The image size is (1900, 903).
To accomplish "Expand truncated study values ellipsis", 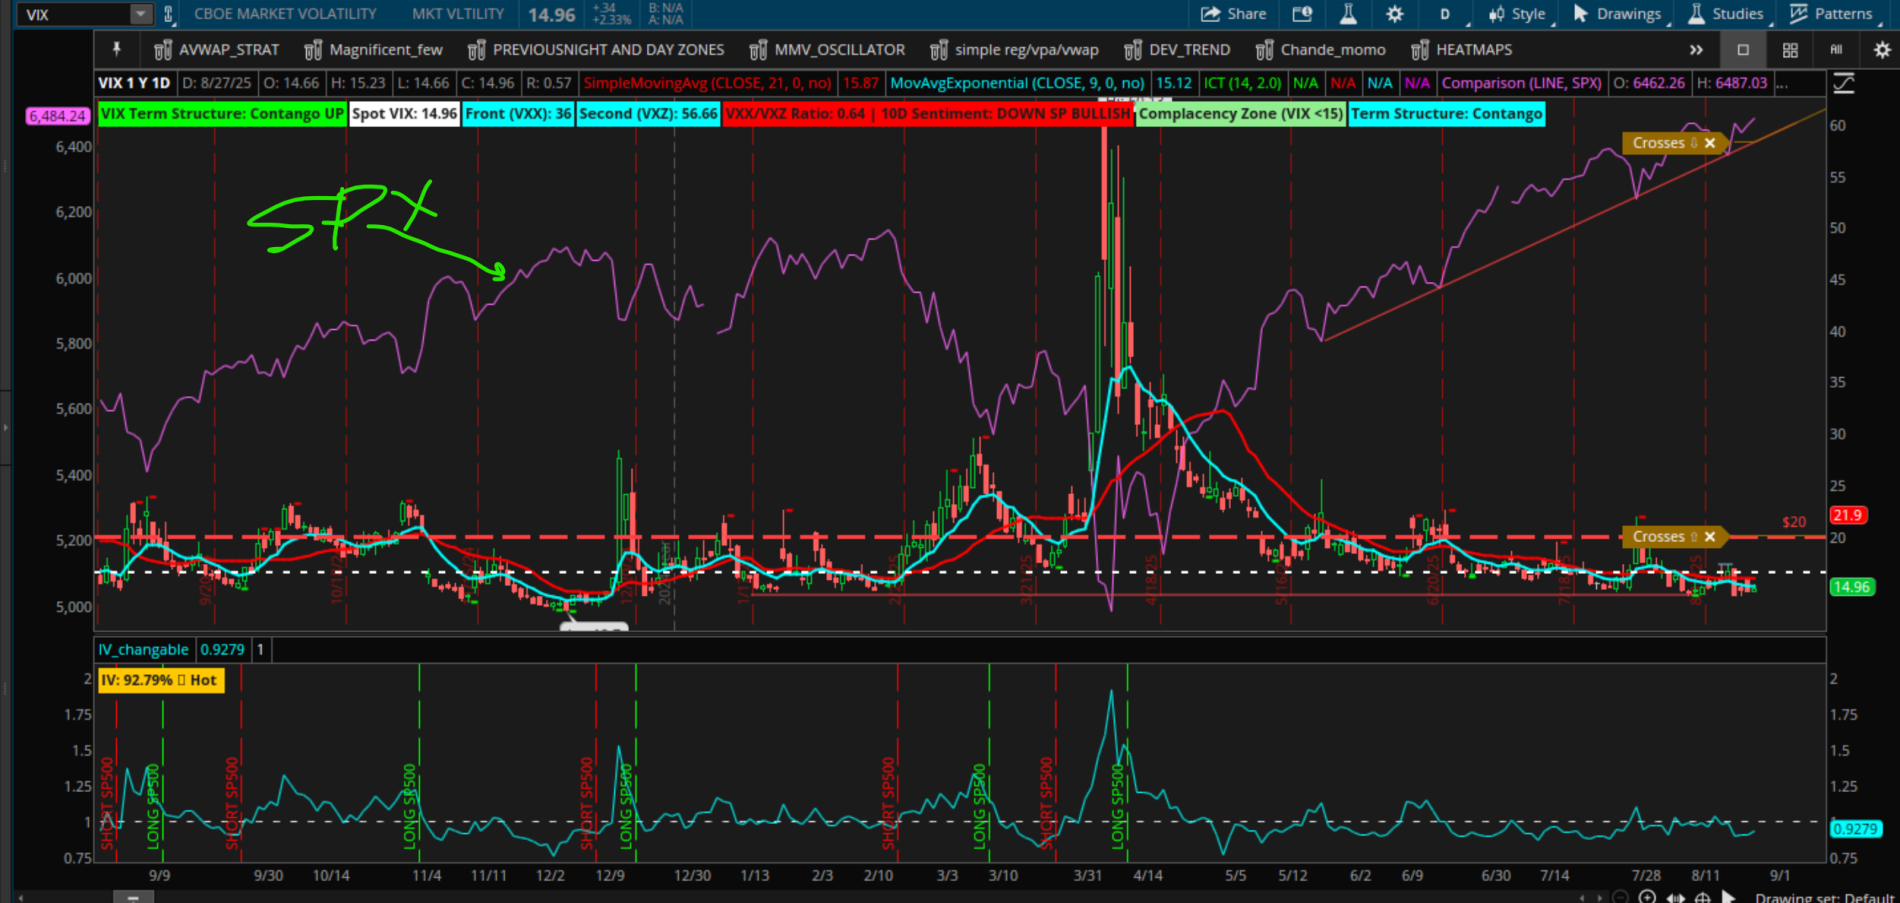I will tap(1782, 83).
